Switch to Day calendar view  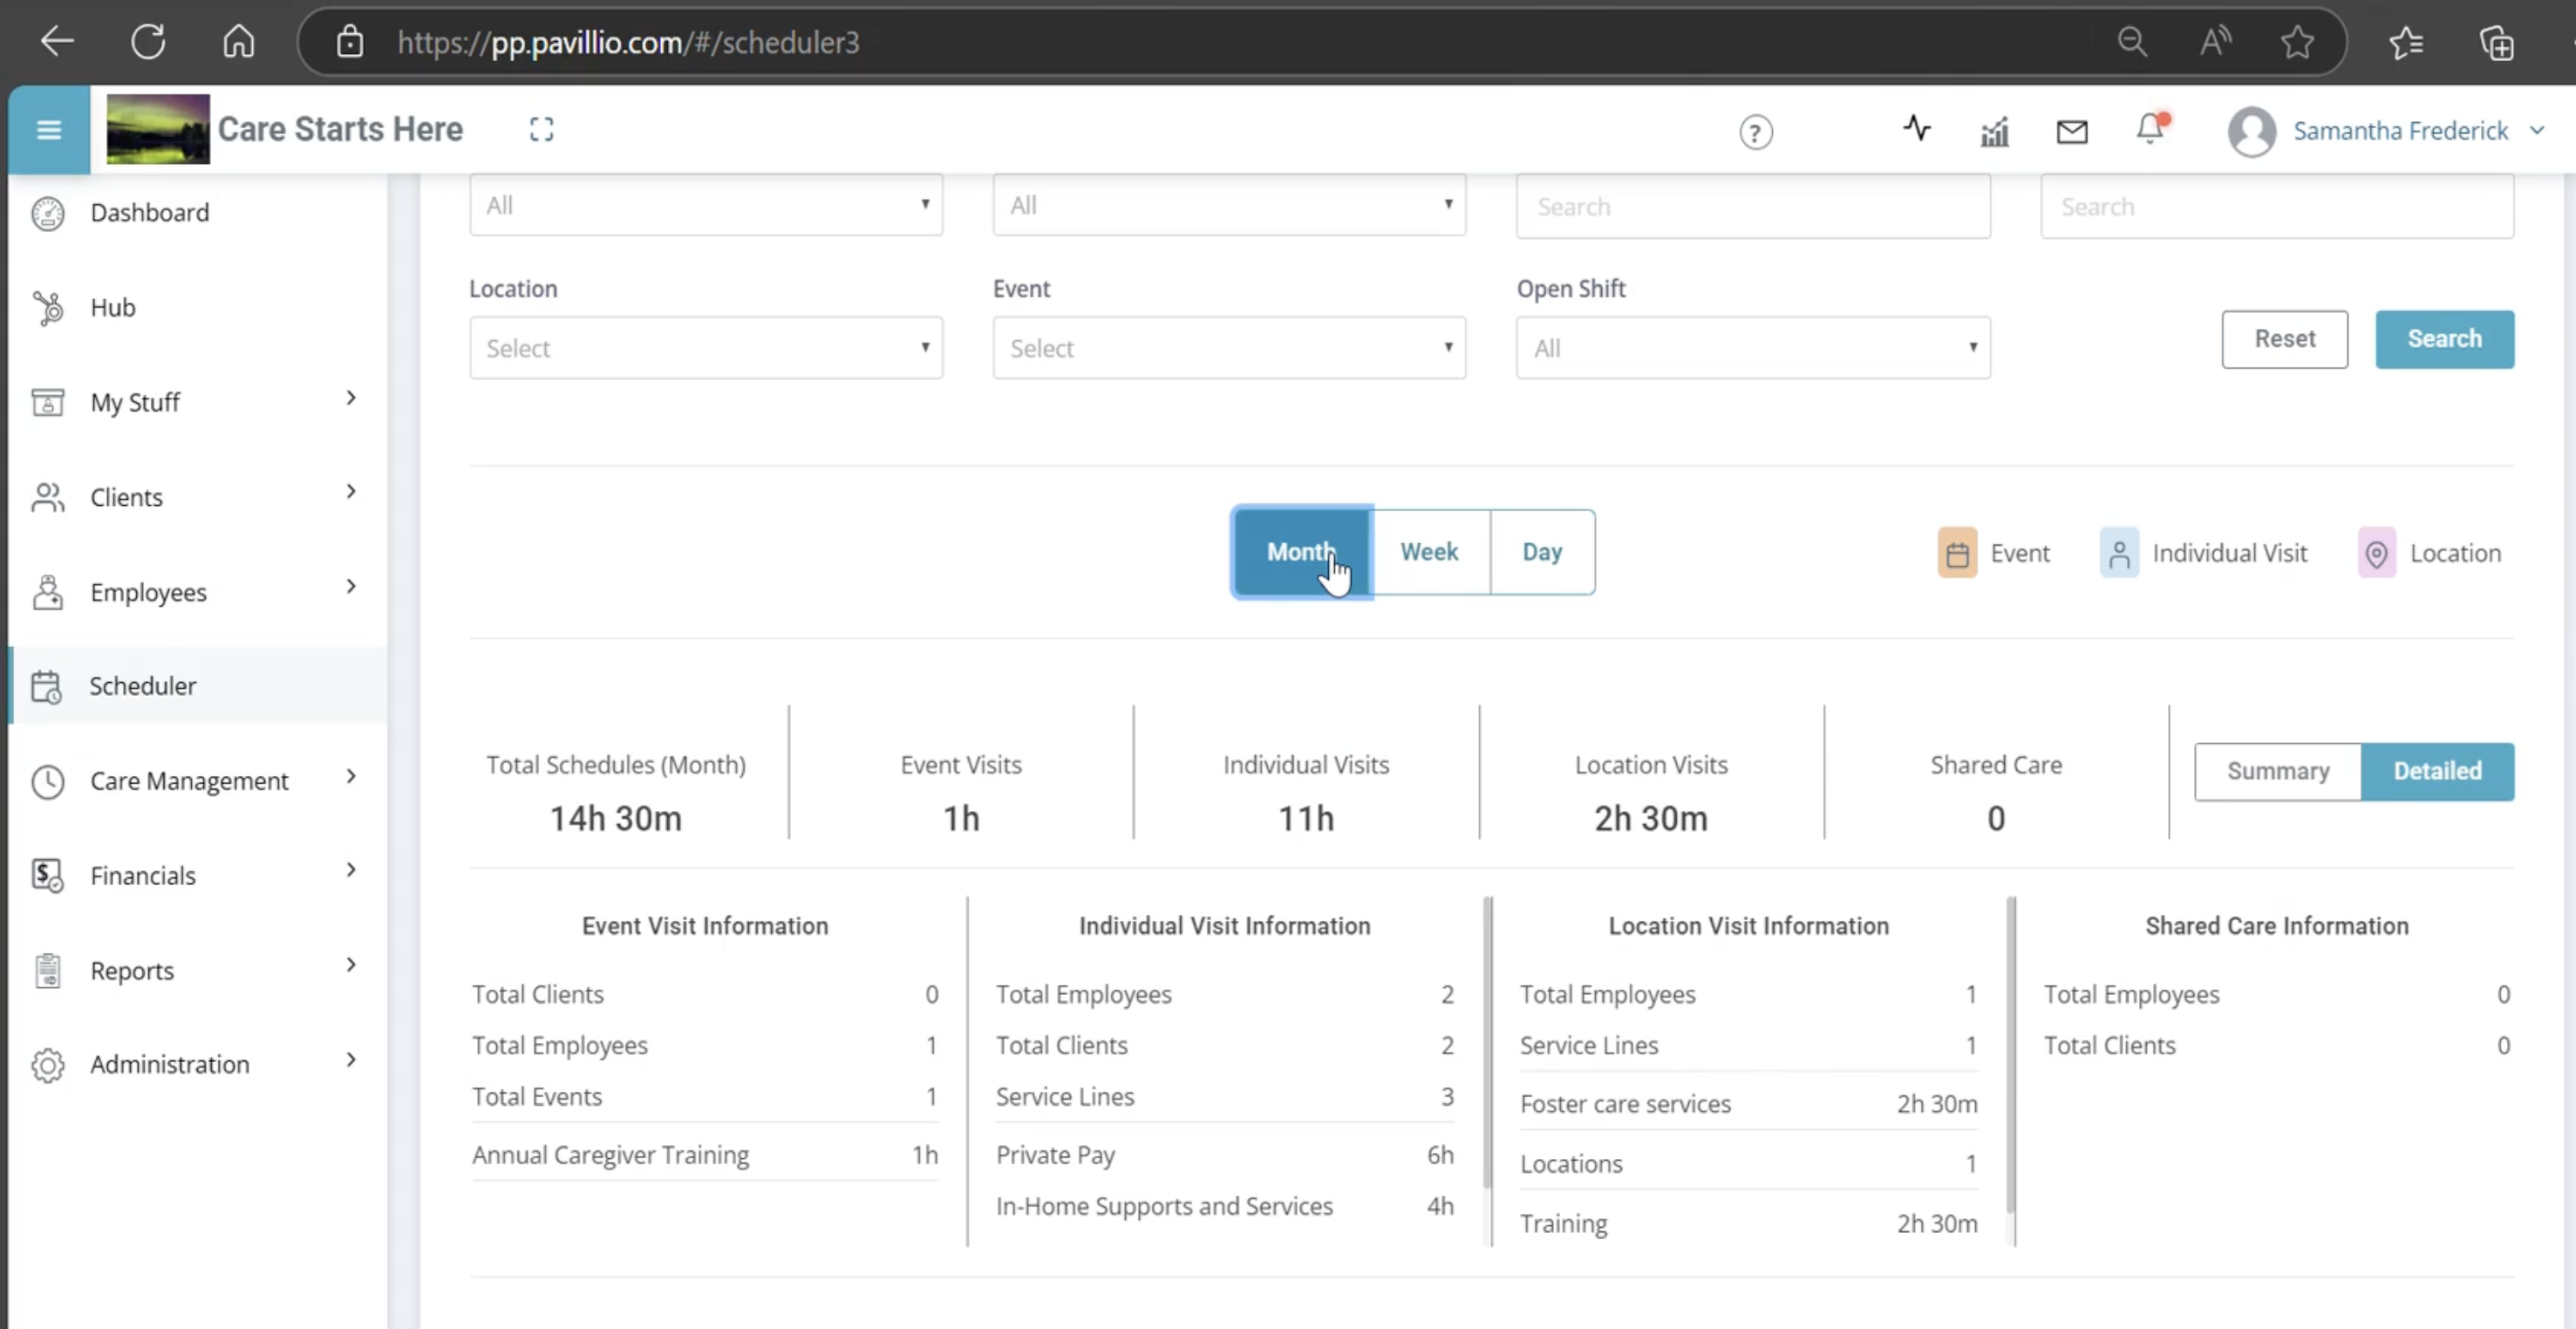click(1541, 551)
